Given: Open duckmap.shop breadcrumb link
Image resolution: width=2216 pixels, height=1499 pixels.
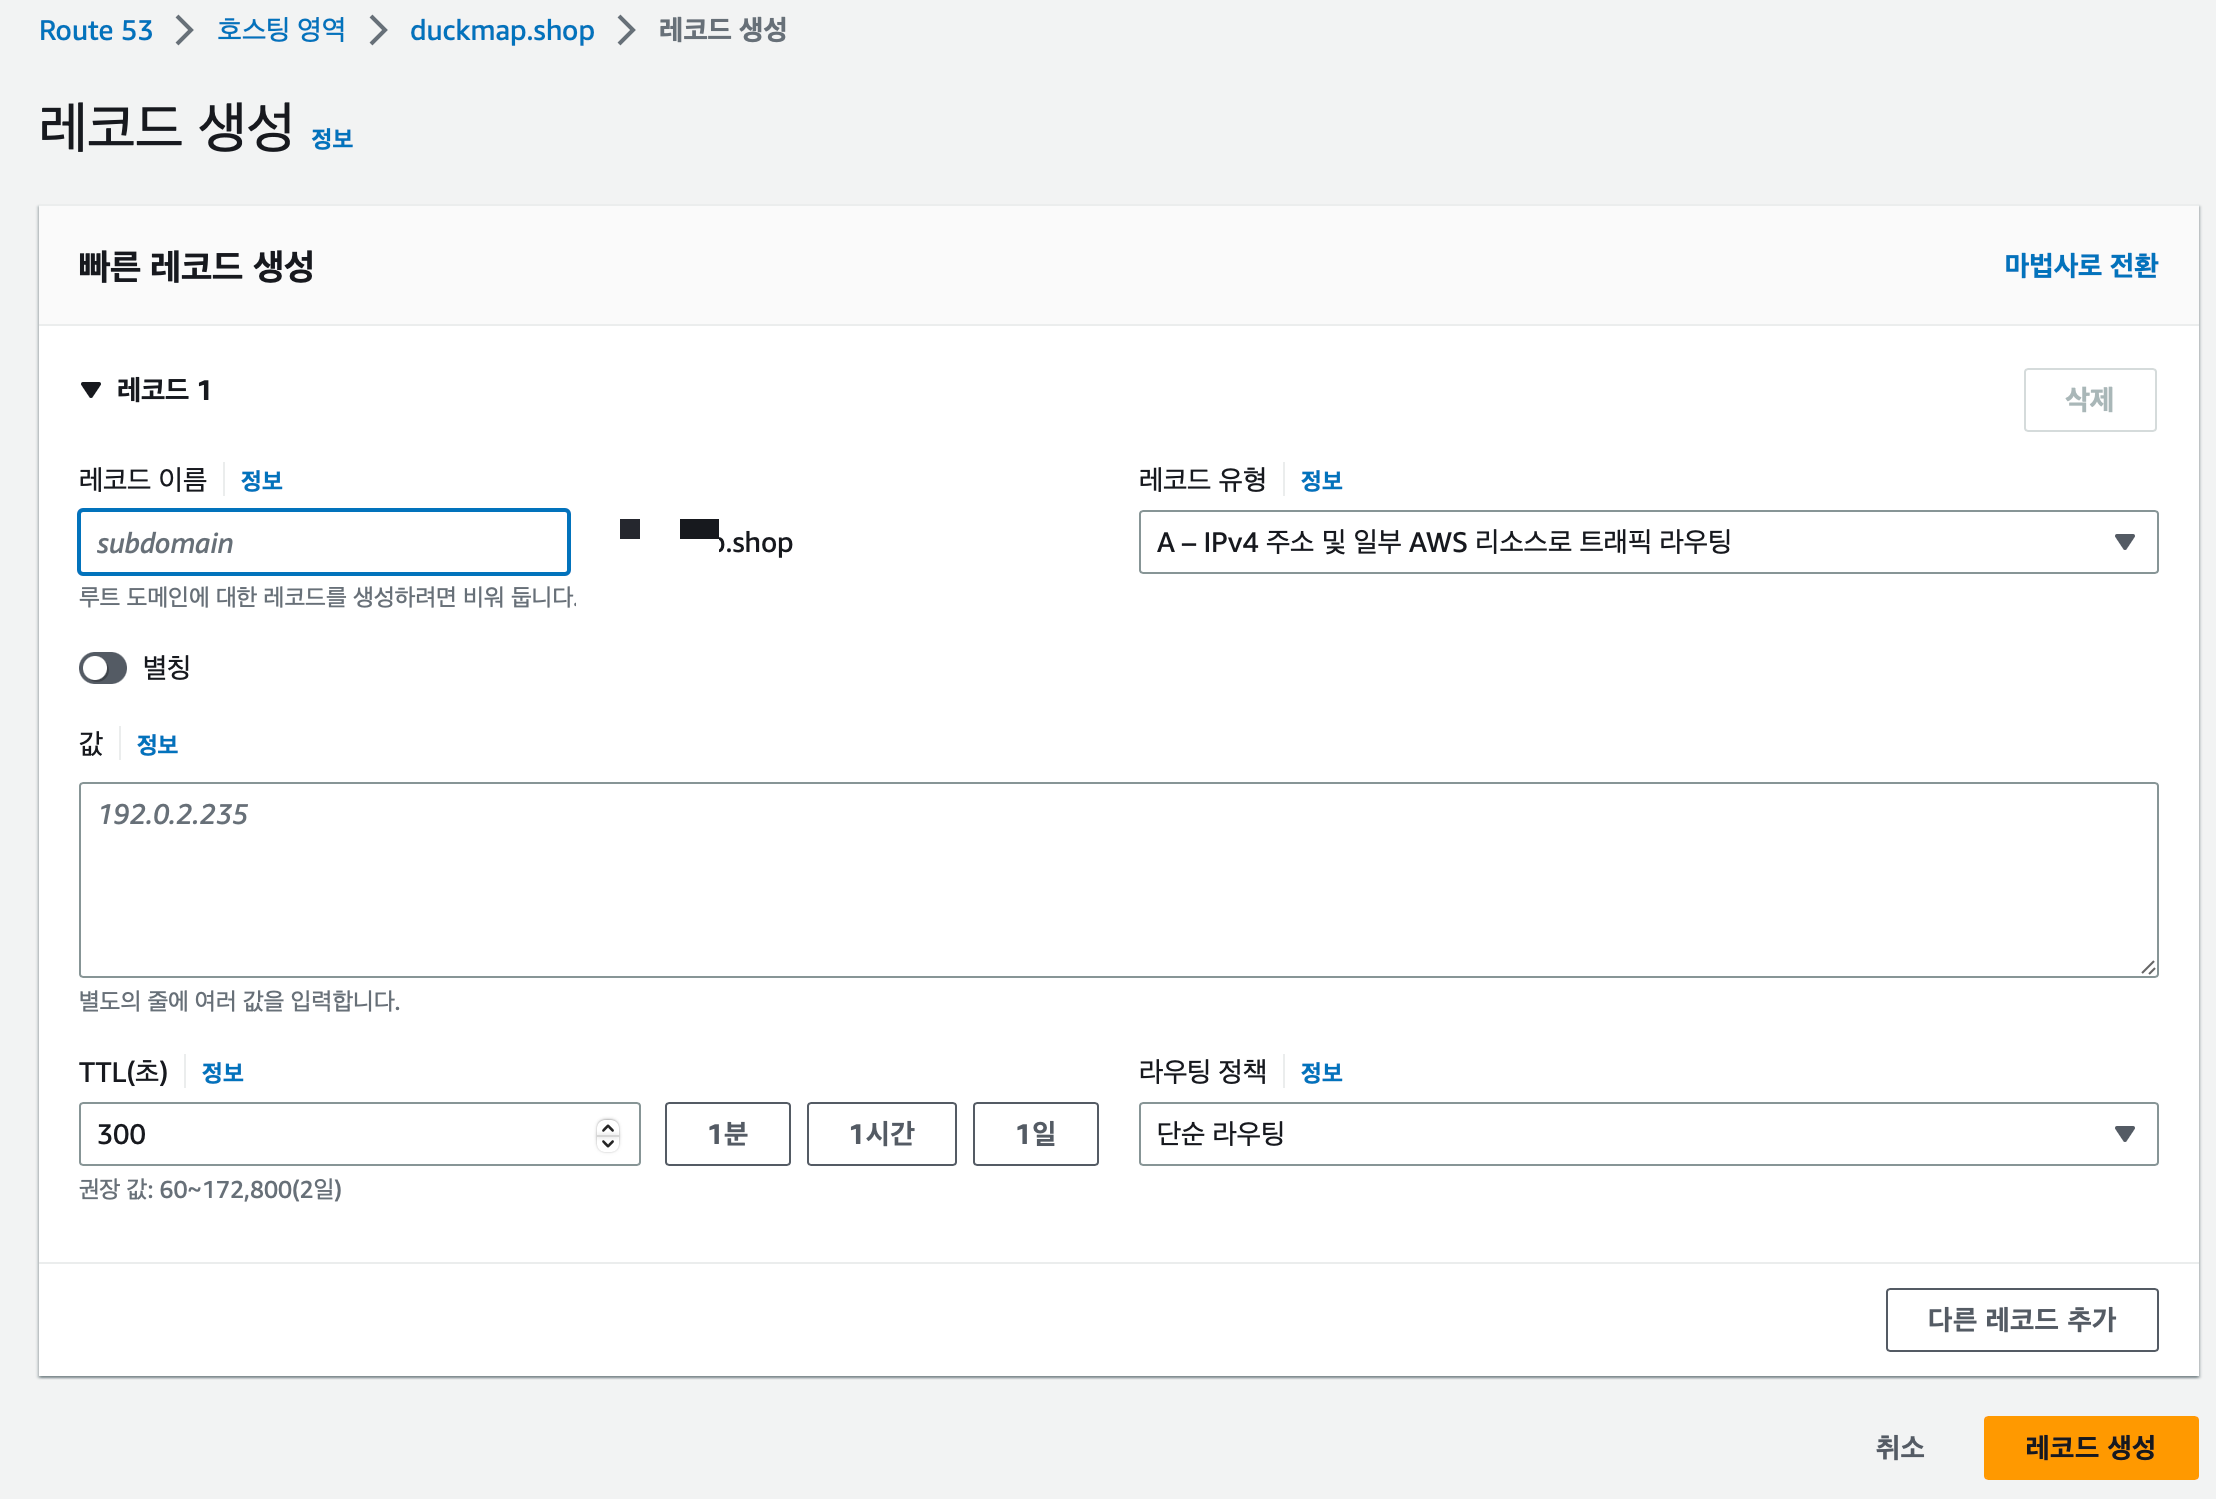Looking at the screenshot, I should click(502, 30).
